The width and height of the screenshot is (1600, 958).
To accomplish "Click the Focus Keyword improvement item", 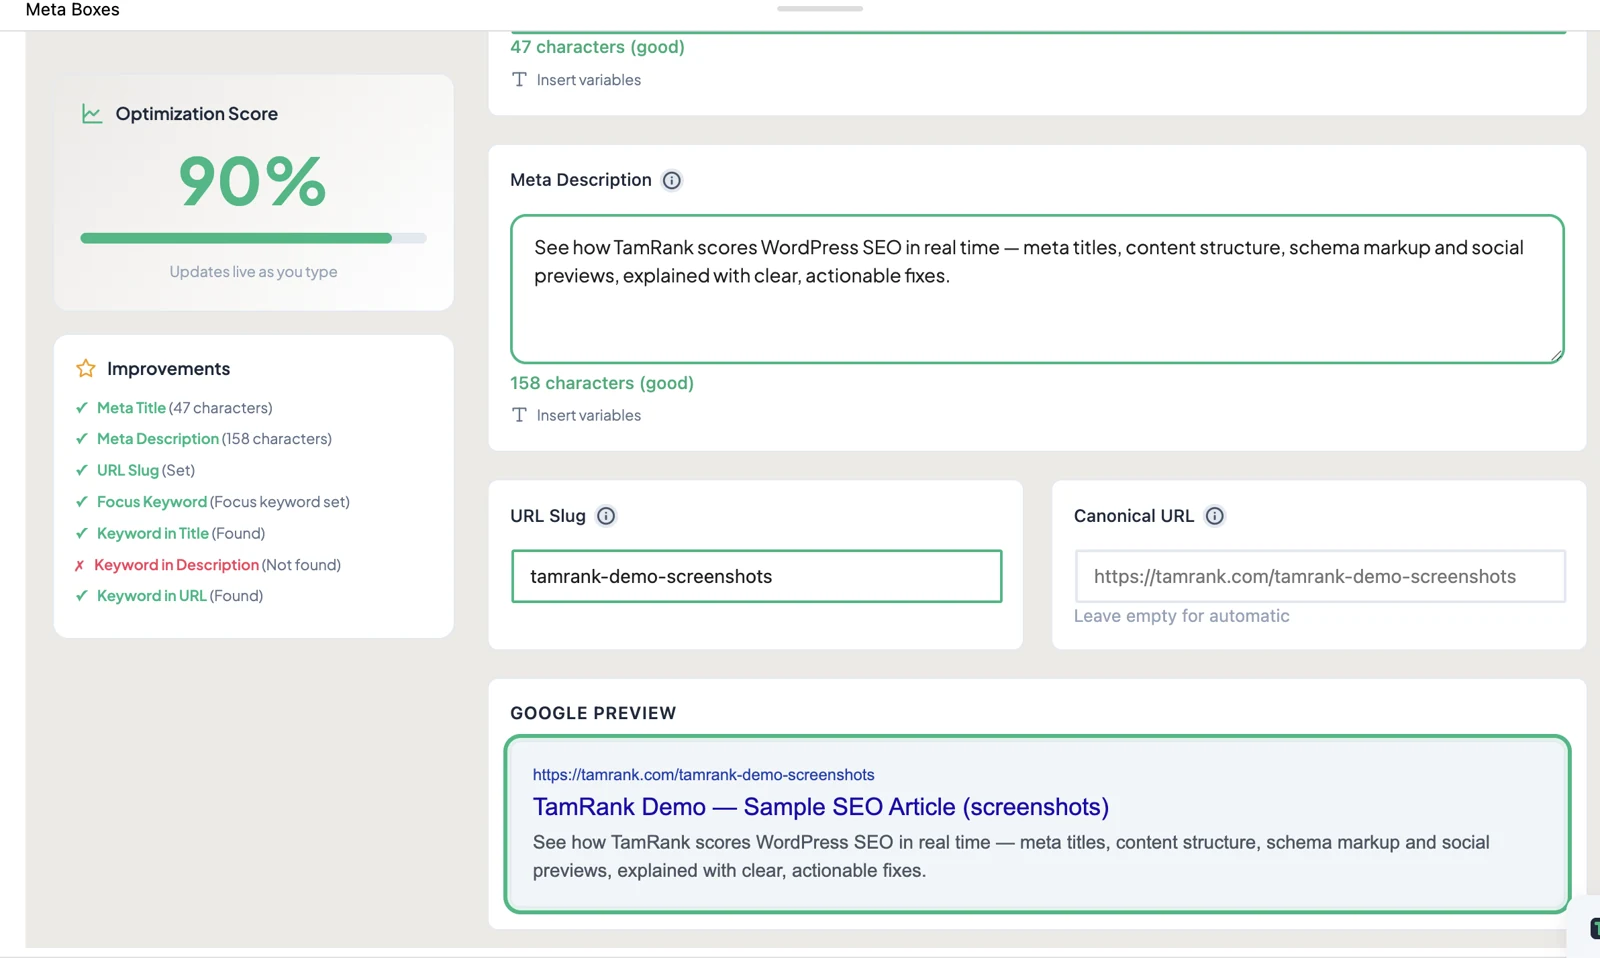I will coord(212,501).
